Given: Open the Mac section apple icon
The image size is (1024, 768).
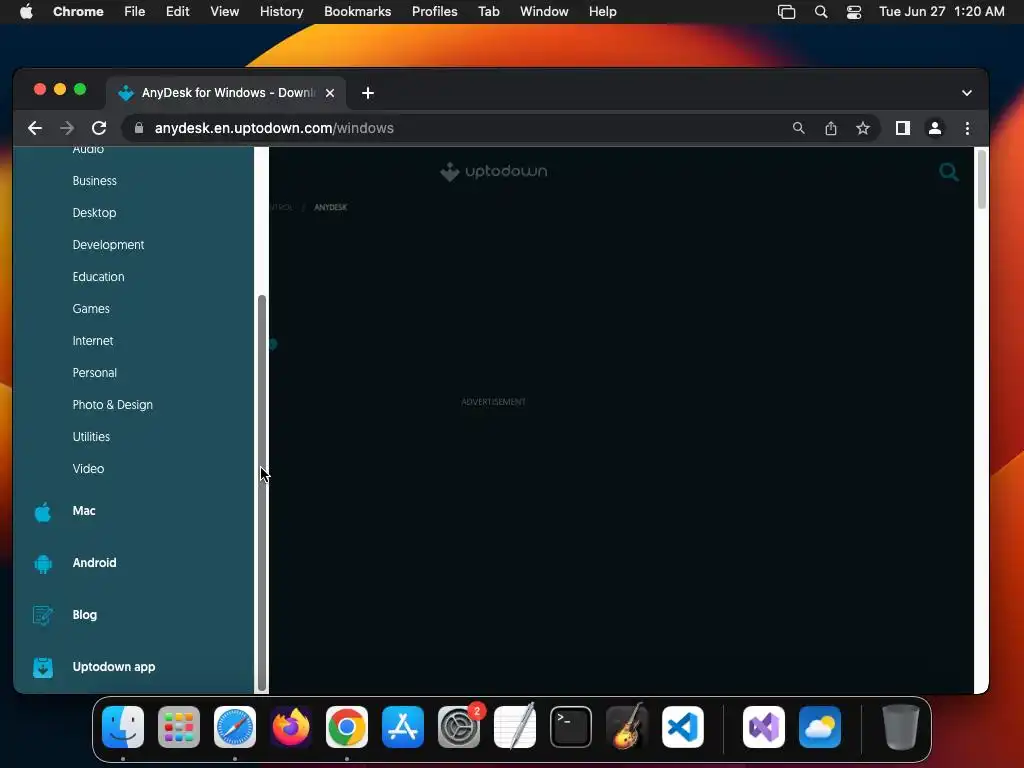Looking at the screenshot, I should [42, 512].
